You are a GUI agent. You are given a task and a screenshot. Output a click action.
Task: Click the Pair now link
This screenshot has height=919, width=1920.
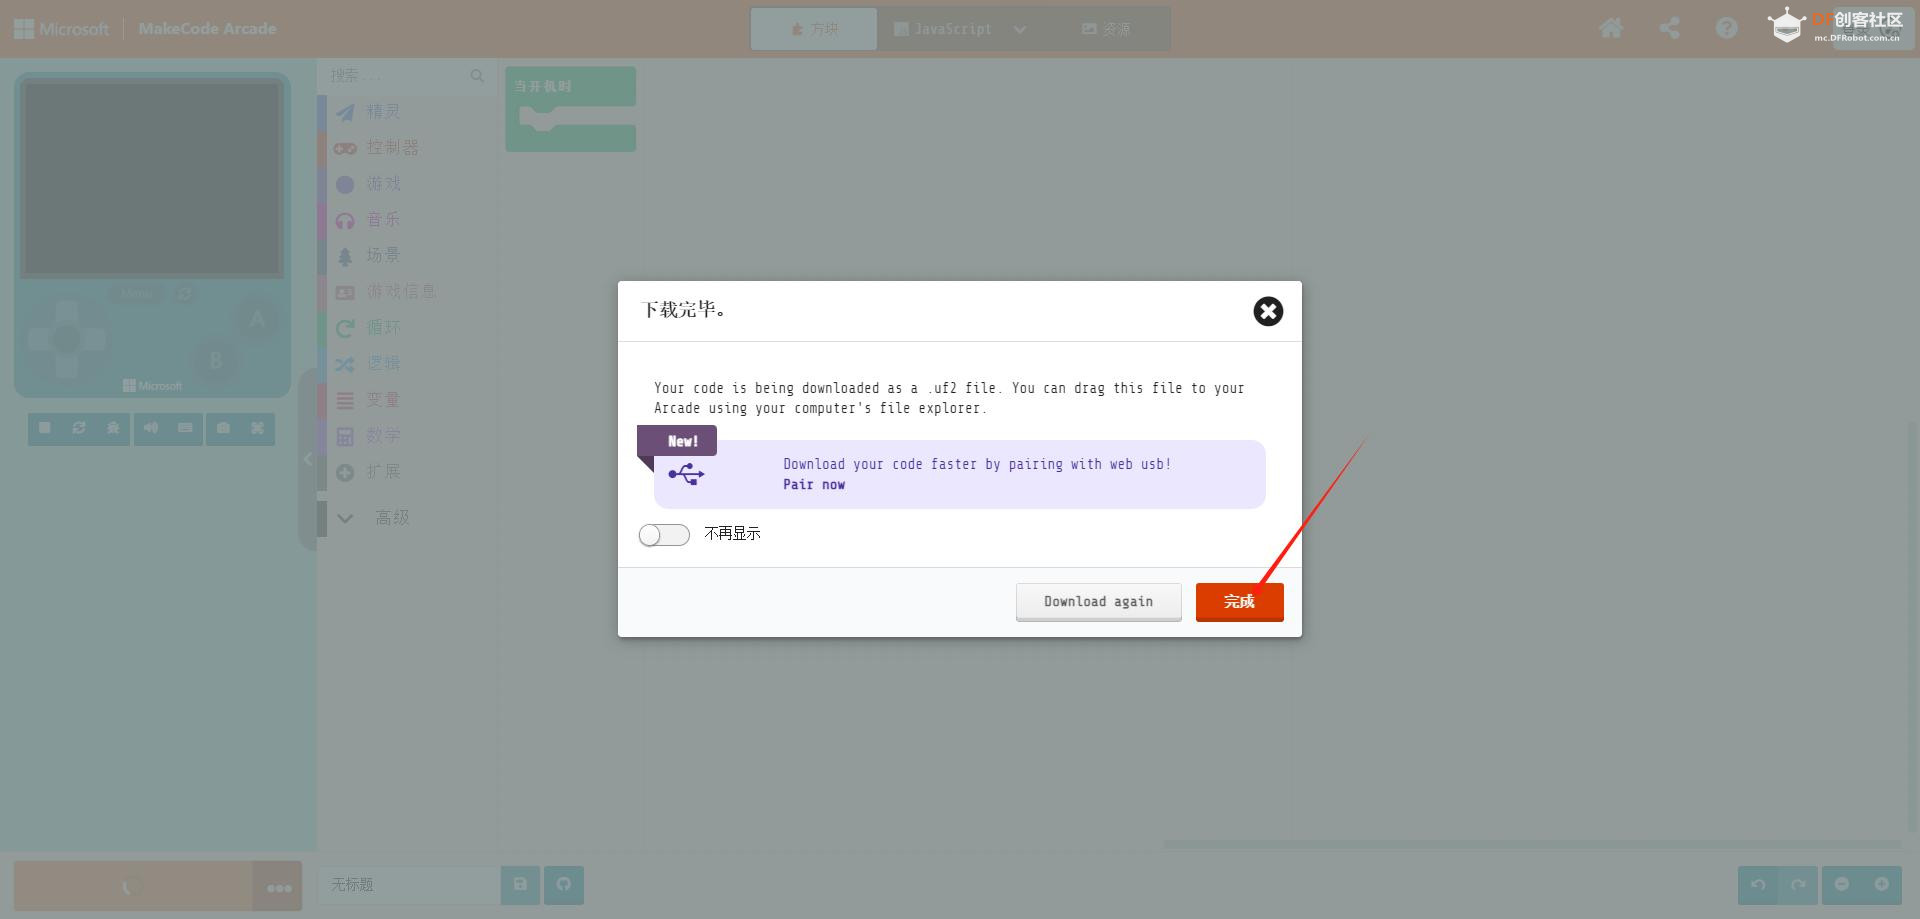814,484
